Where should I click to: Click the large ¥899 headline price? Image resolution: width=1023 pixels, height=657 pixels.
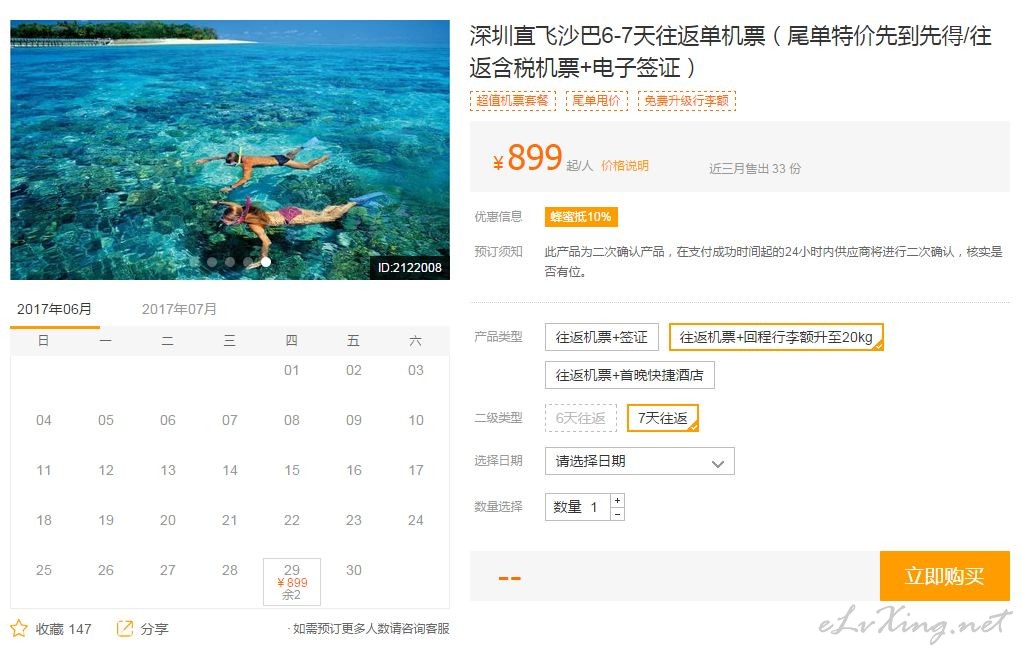[528, 157]
